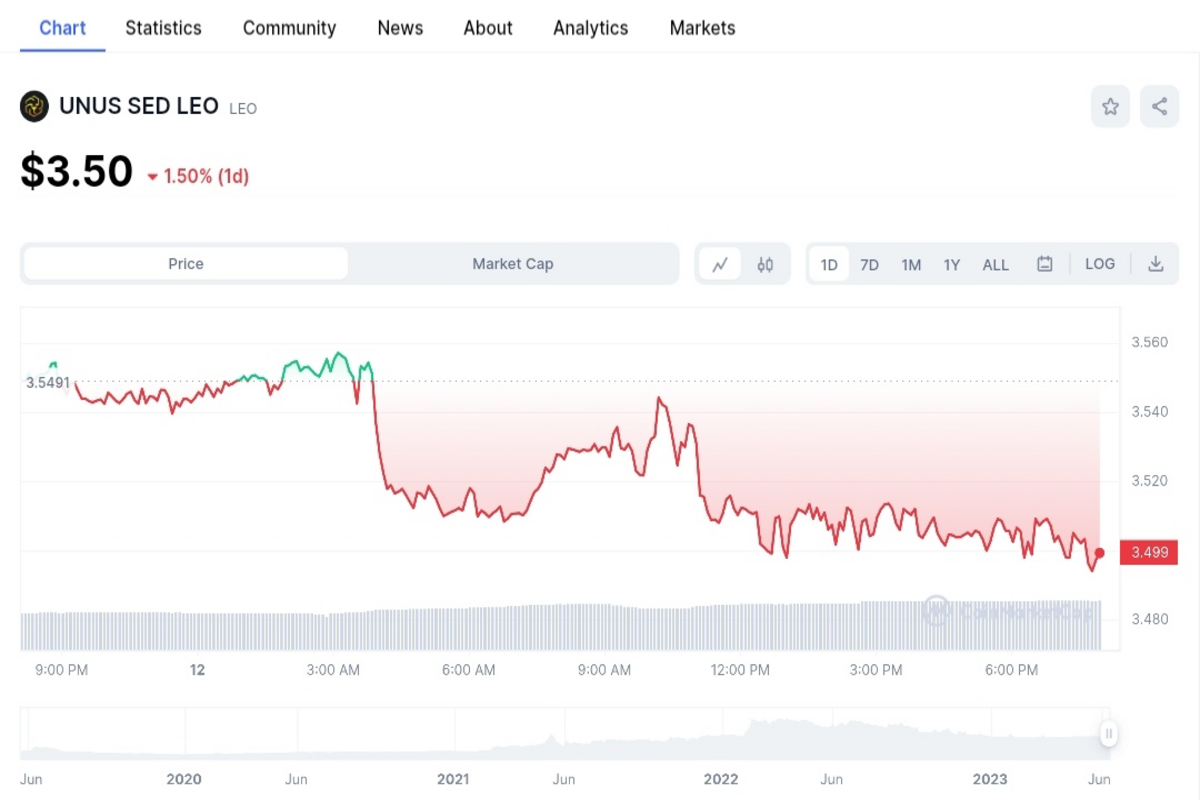
Task: Select the ALL time range
Action: [x=996, y=265]
